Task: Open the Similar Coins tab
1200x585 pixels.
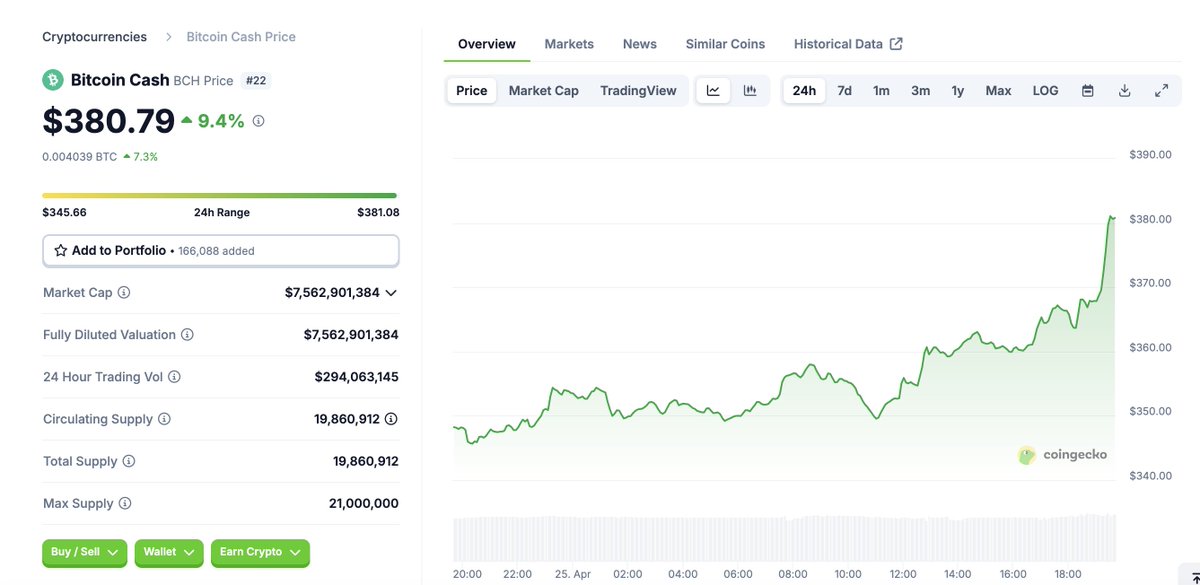Action: coord(725,44)
